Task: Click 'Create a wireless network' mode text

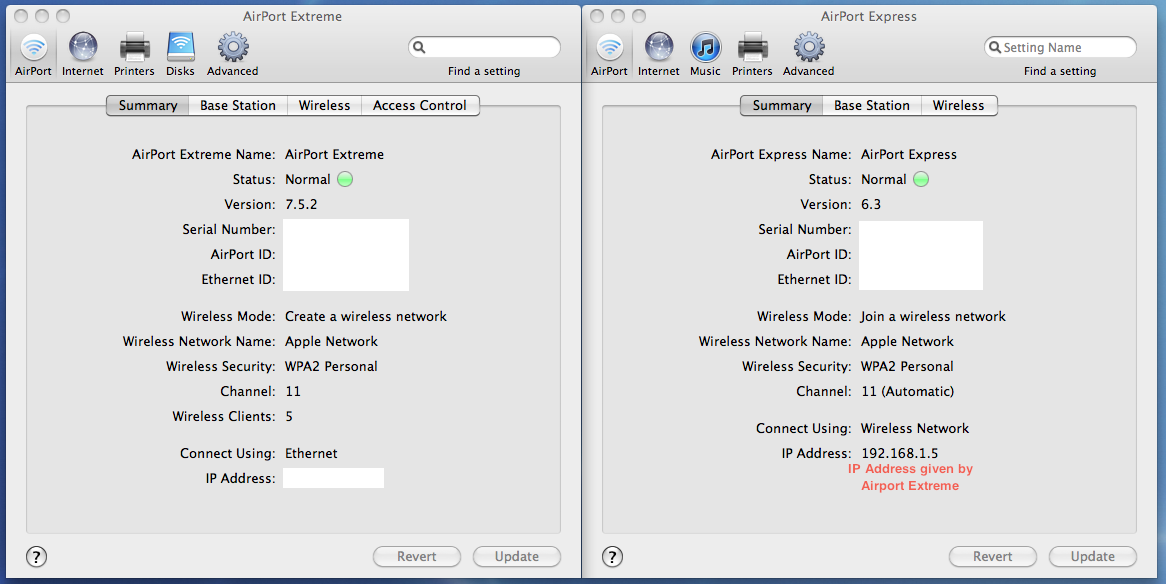Action: (x=366, y=316)
